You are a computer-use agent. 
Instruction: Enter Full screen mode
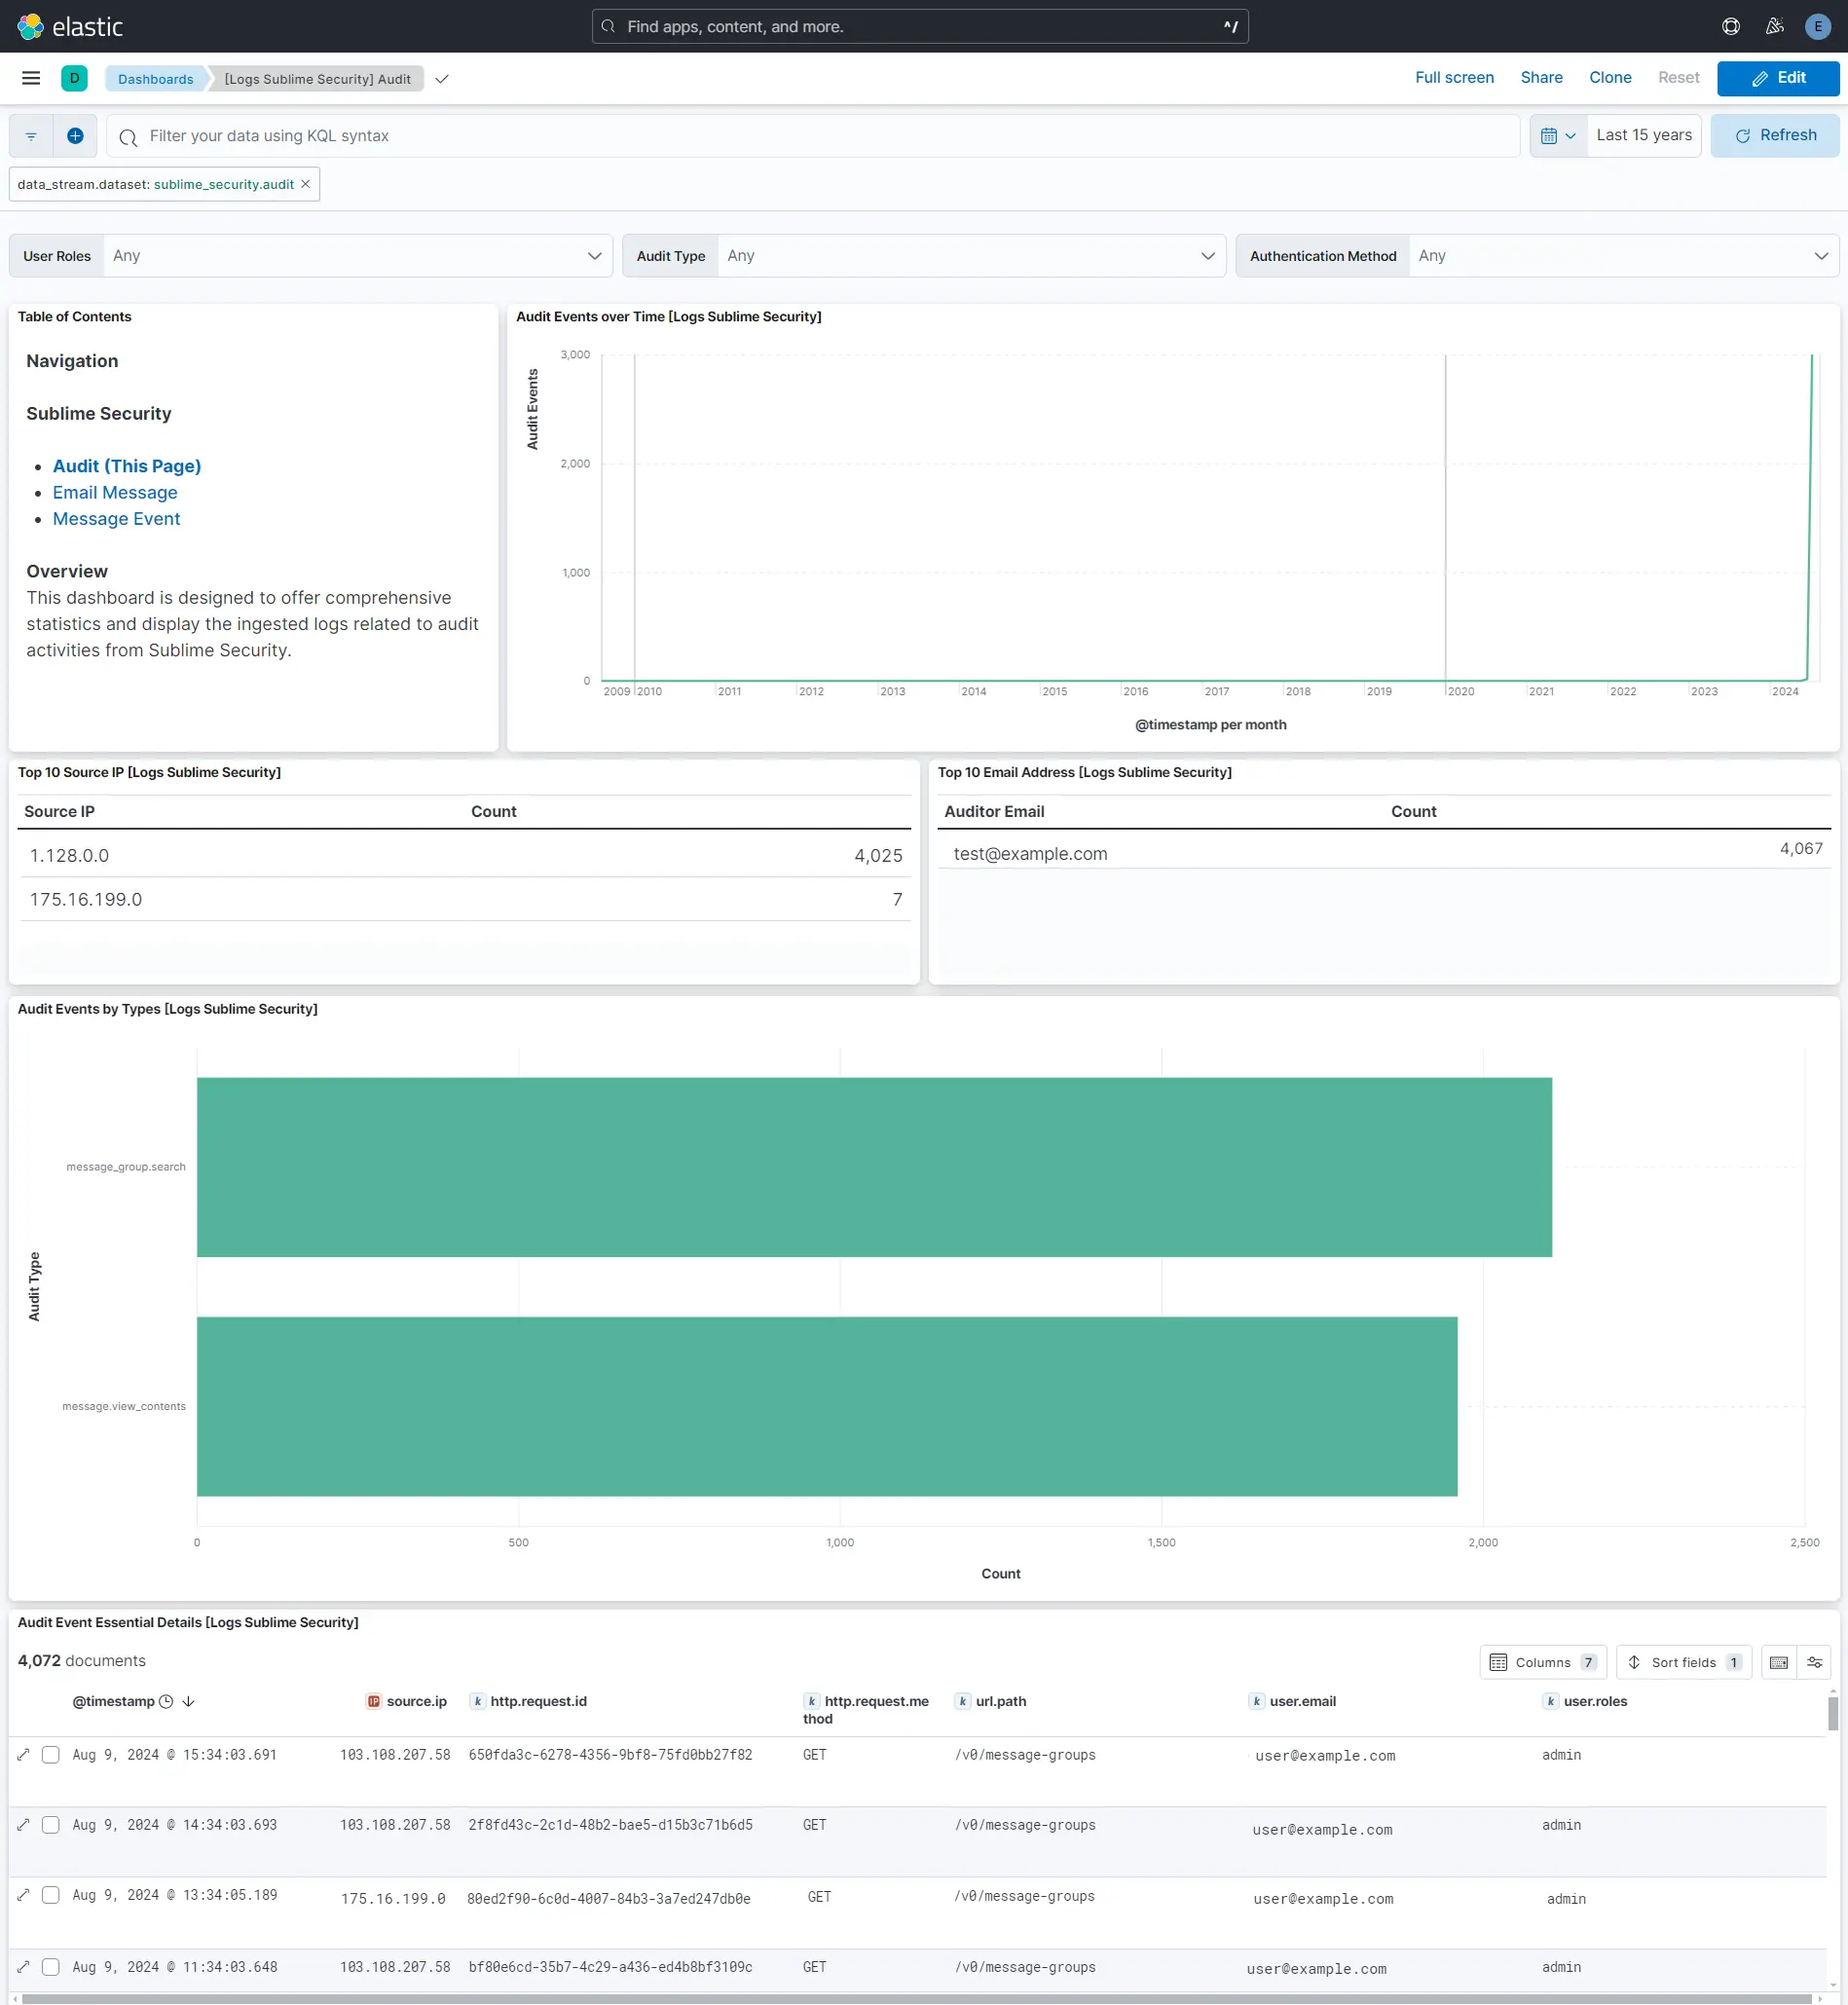(1454, 78)
